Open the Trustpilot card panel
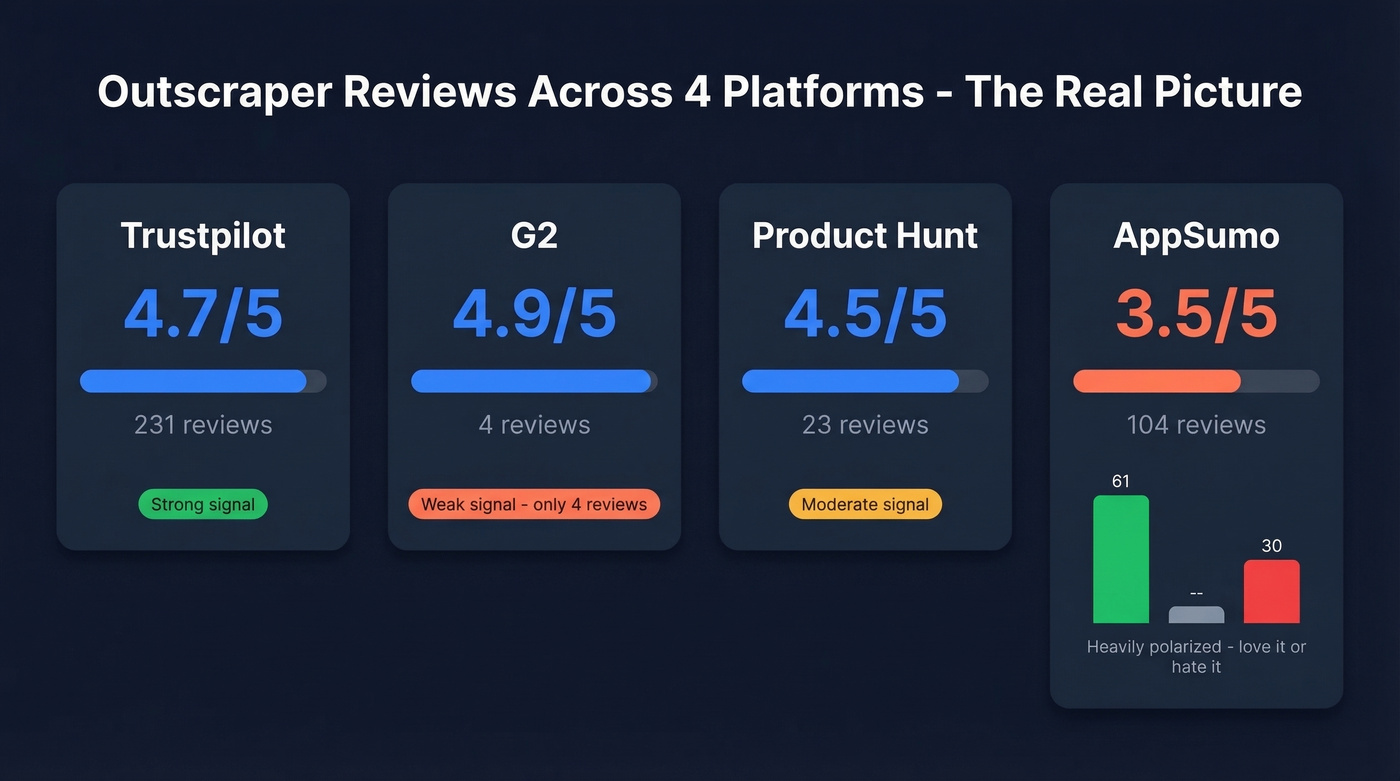Viewport: 1400px width, 781px height. coord(202,365)
